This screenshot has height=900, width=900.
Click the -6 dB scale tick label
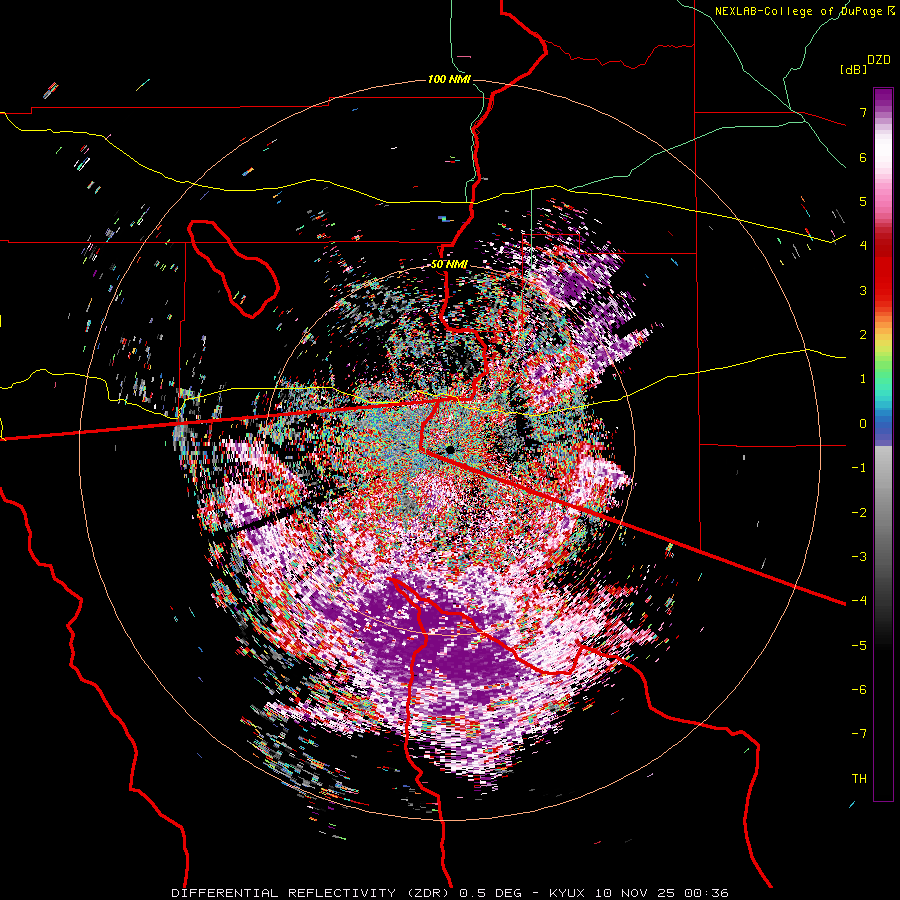(x=859, y=690)
